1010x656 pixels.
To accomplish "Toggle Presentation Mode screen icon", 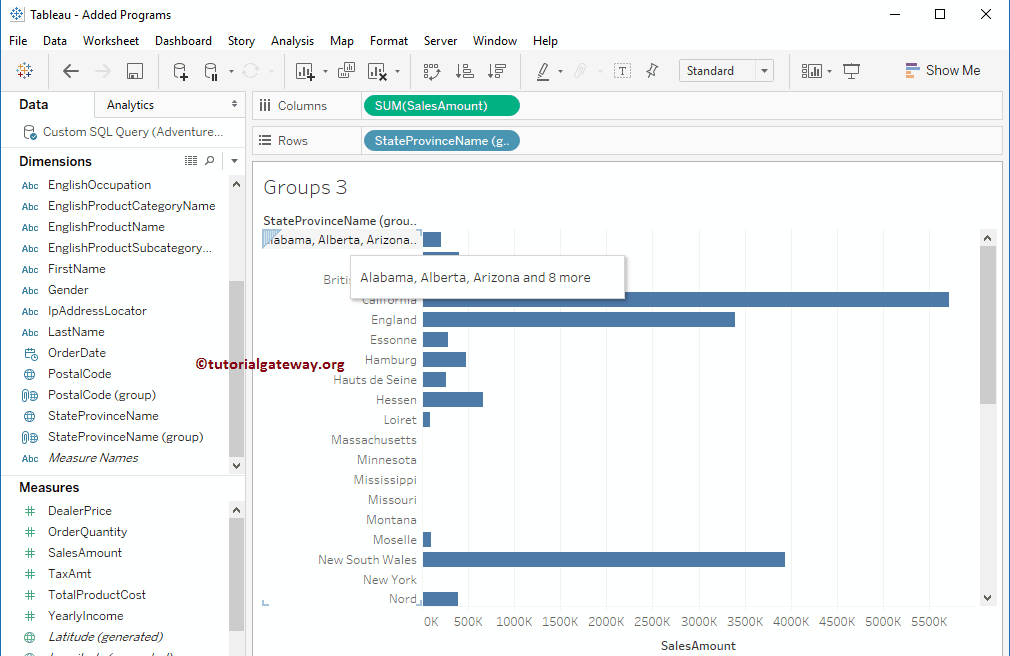I will coord(852,71).
